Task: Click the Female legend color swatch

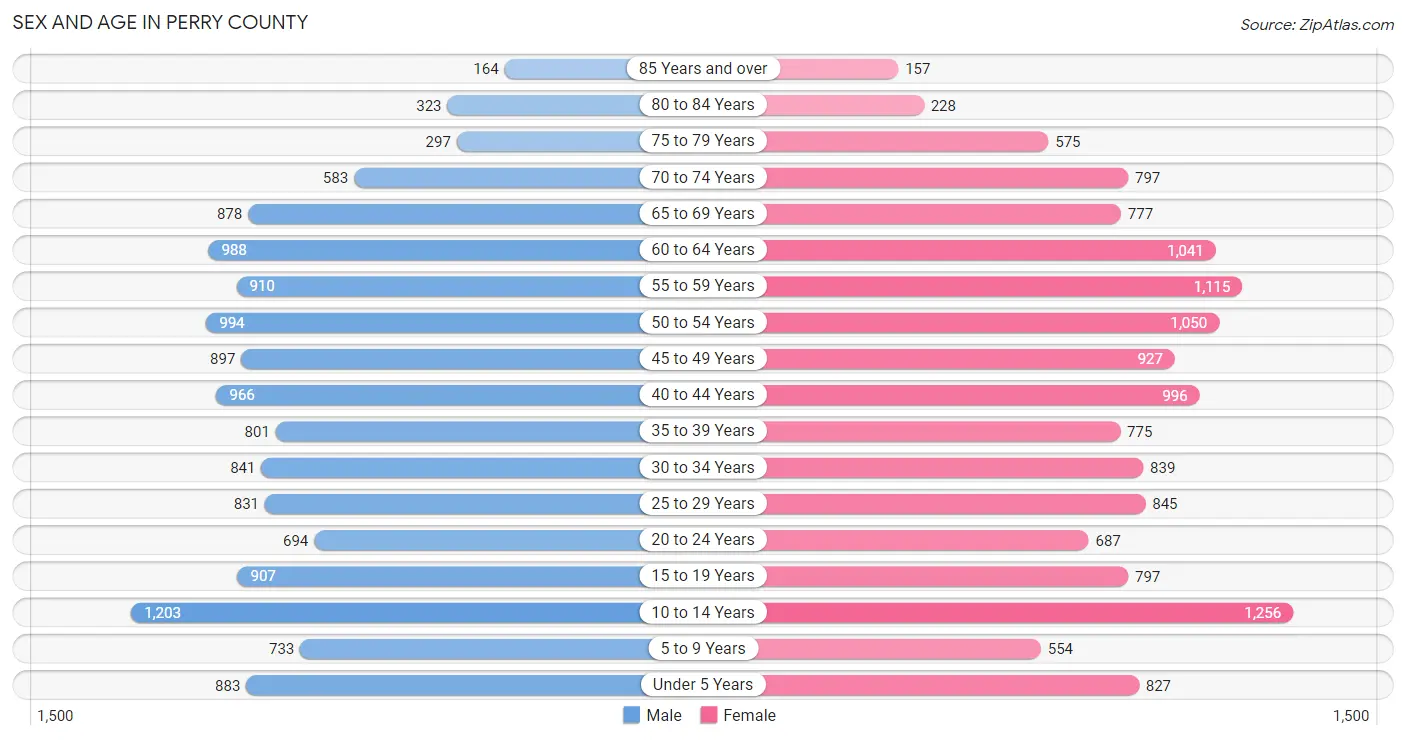Action: tap(709, 715)
